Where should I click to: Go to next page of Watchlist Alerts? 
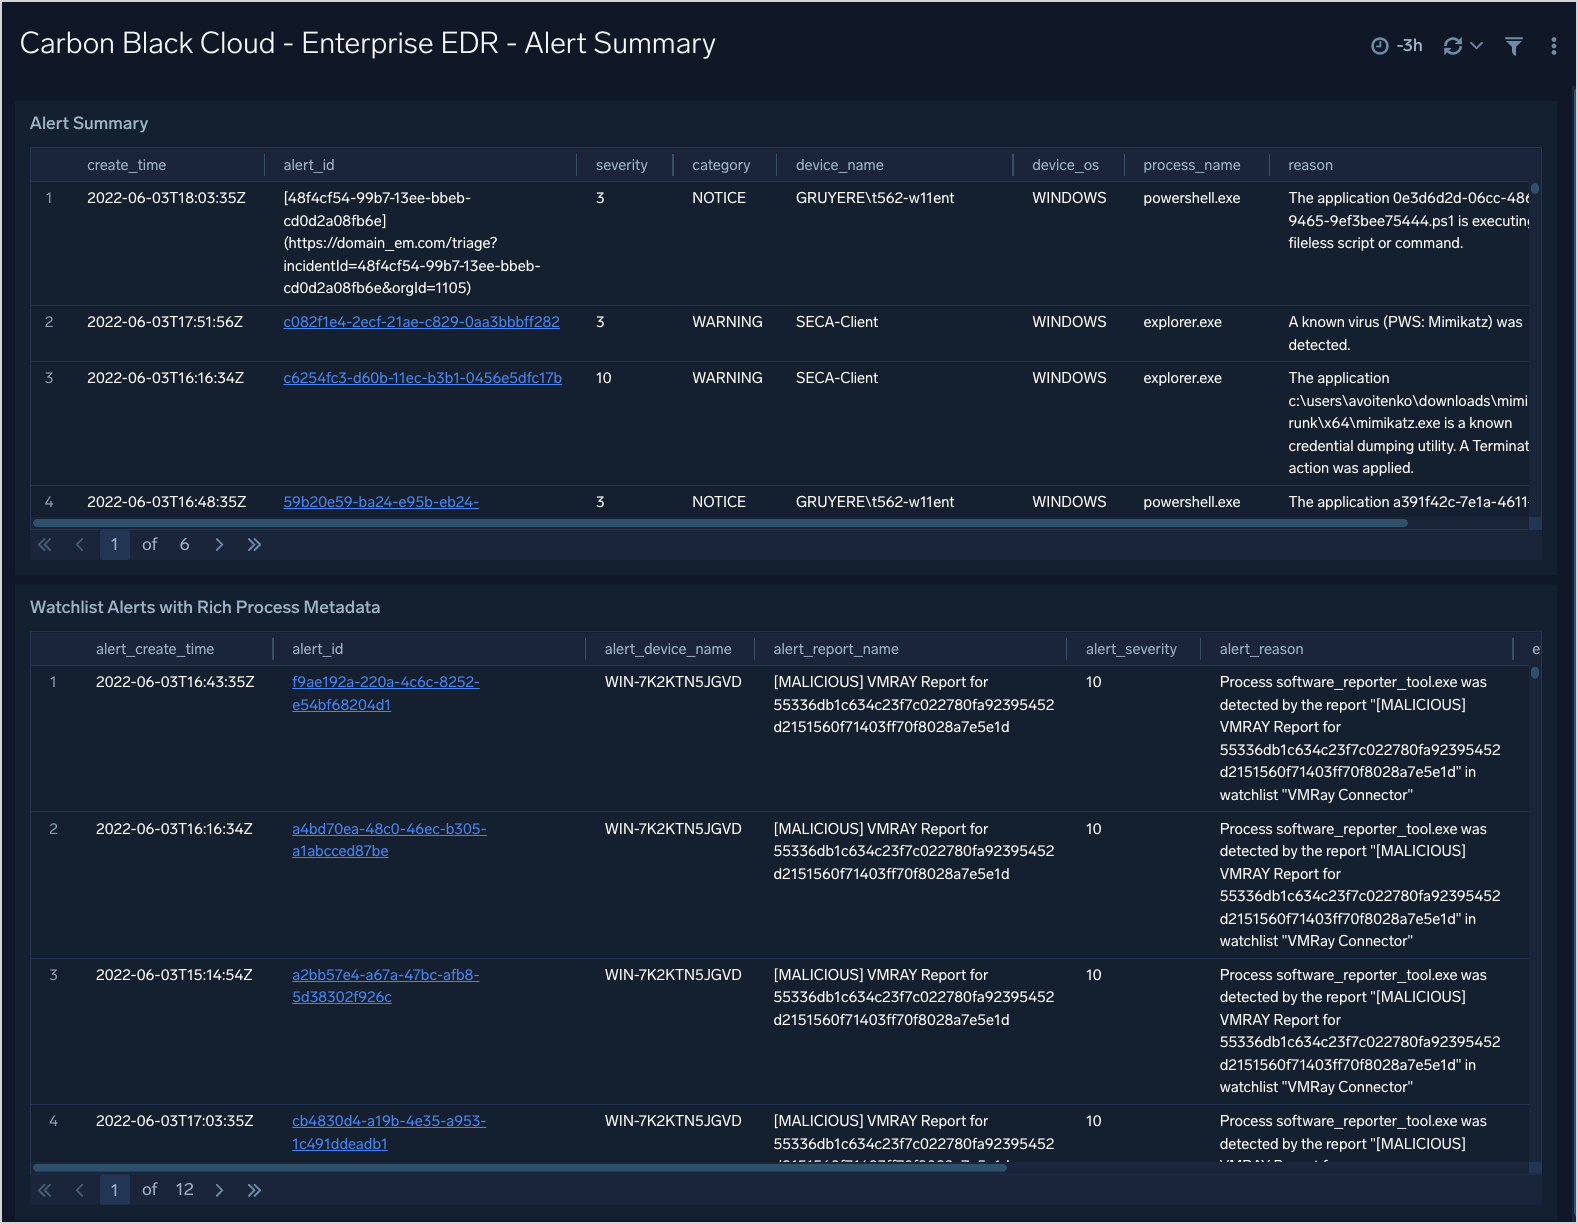[219, 1190]
